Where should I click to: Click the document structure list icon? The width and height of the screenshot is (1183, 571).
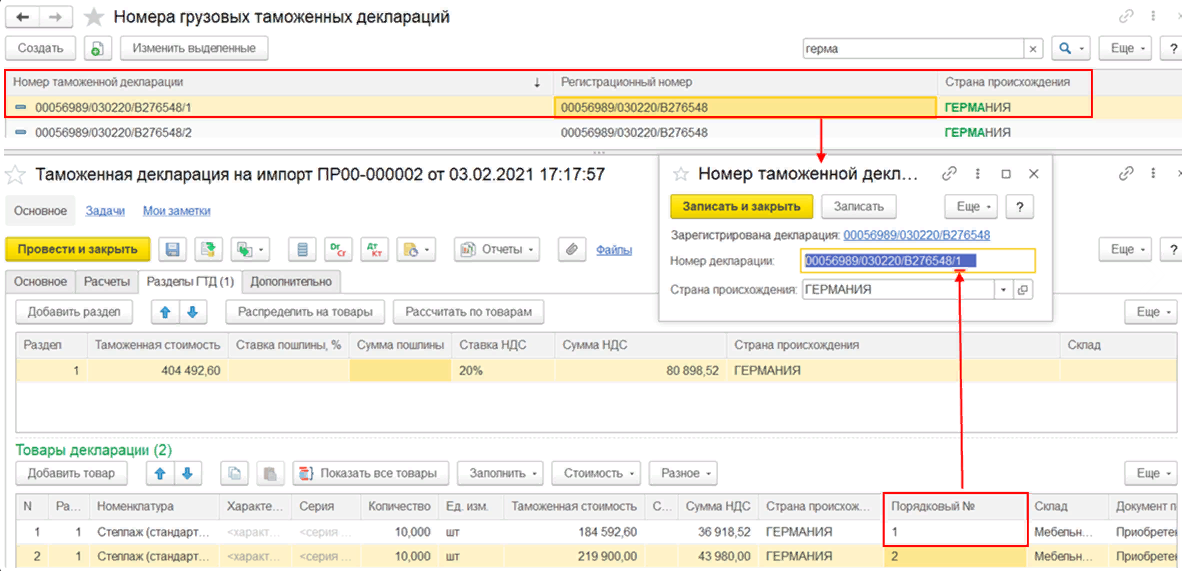(x=305, y=249)
